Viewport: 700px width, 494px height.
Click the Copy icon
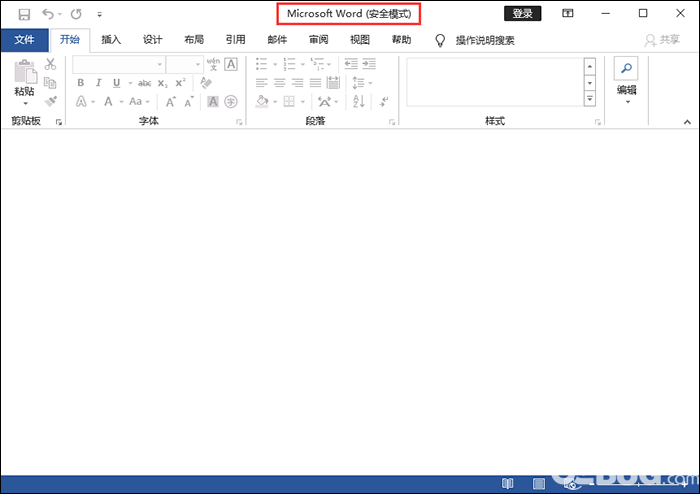click(50, 83)
